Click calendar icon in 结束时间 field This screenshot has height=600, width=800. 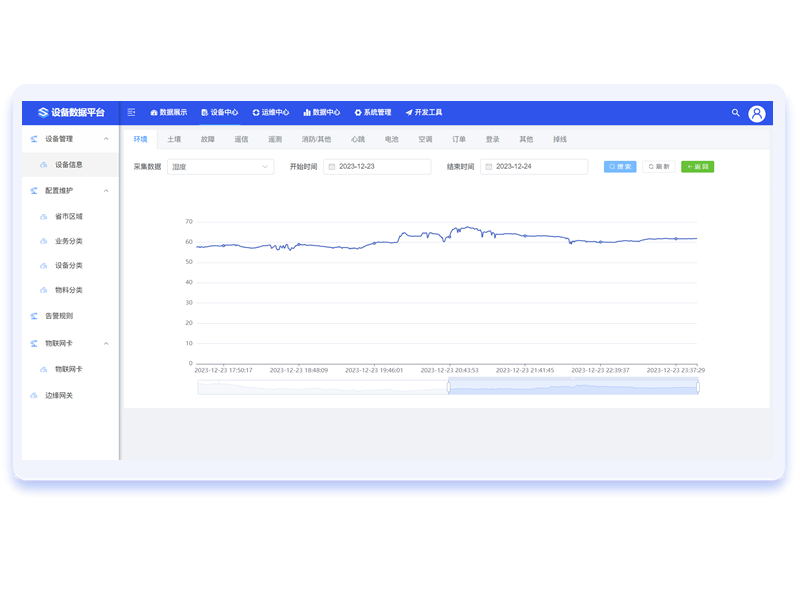click(488, 167)
